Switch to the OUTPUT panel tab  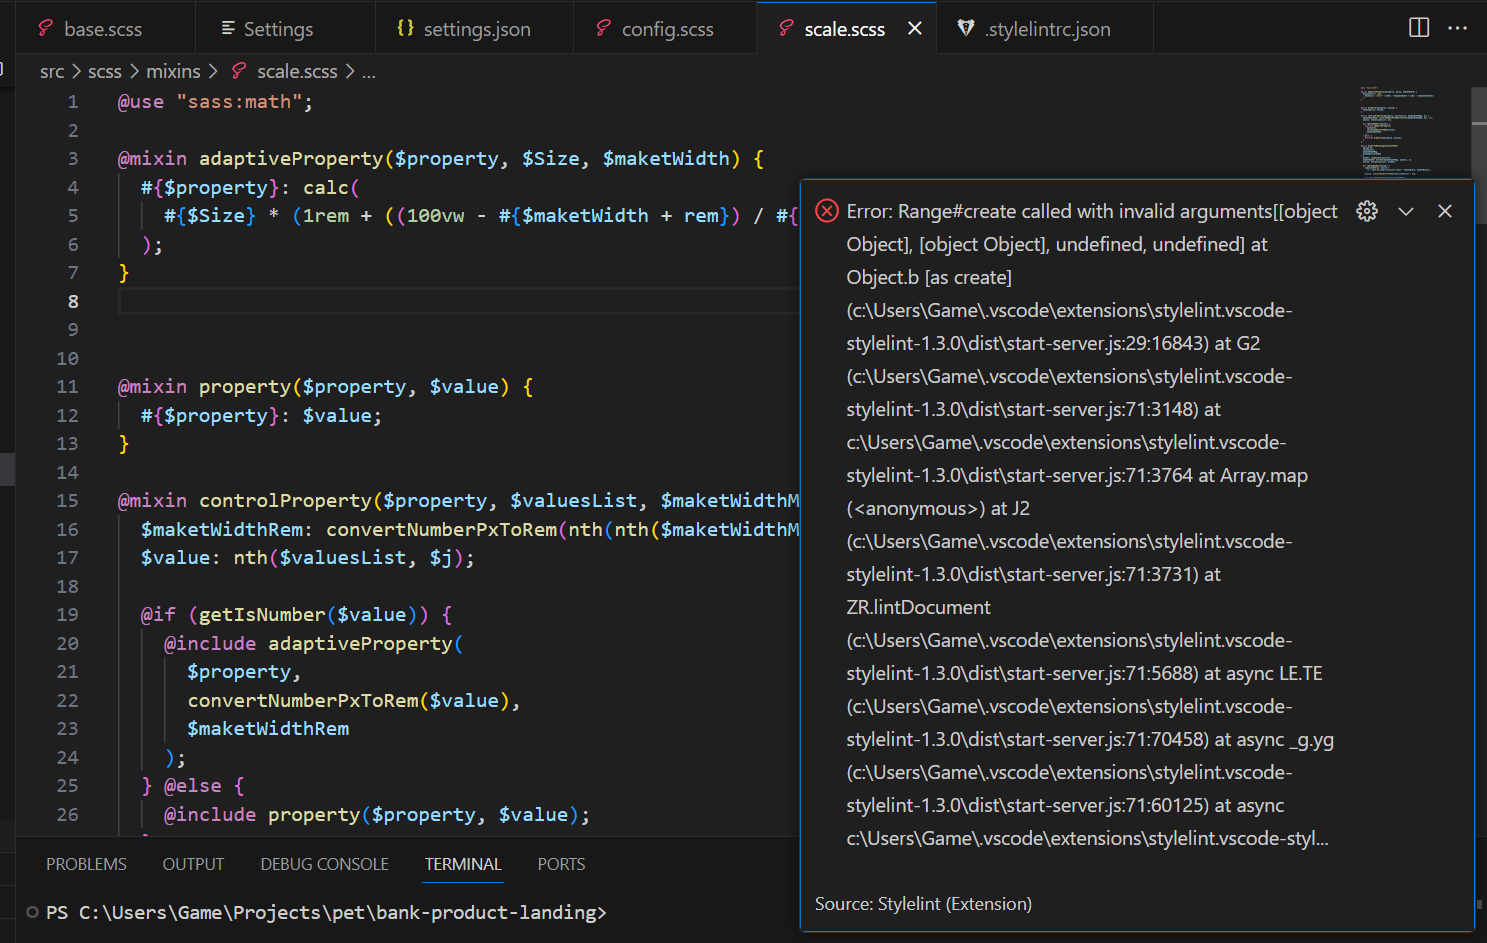coord(193,864)
